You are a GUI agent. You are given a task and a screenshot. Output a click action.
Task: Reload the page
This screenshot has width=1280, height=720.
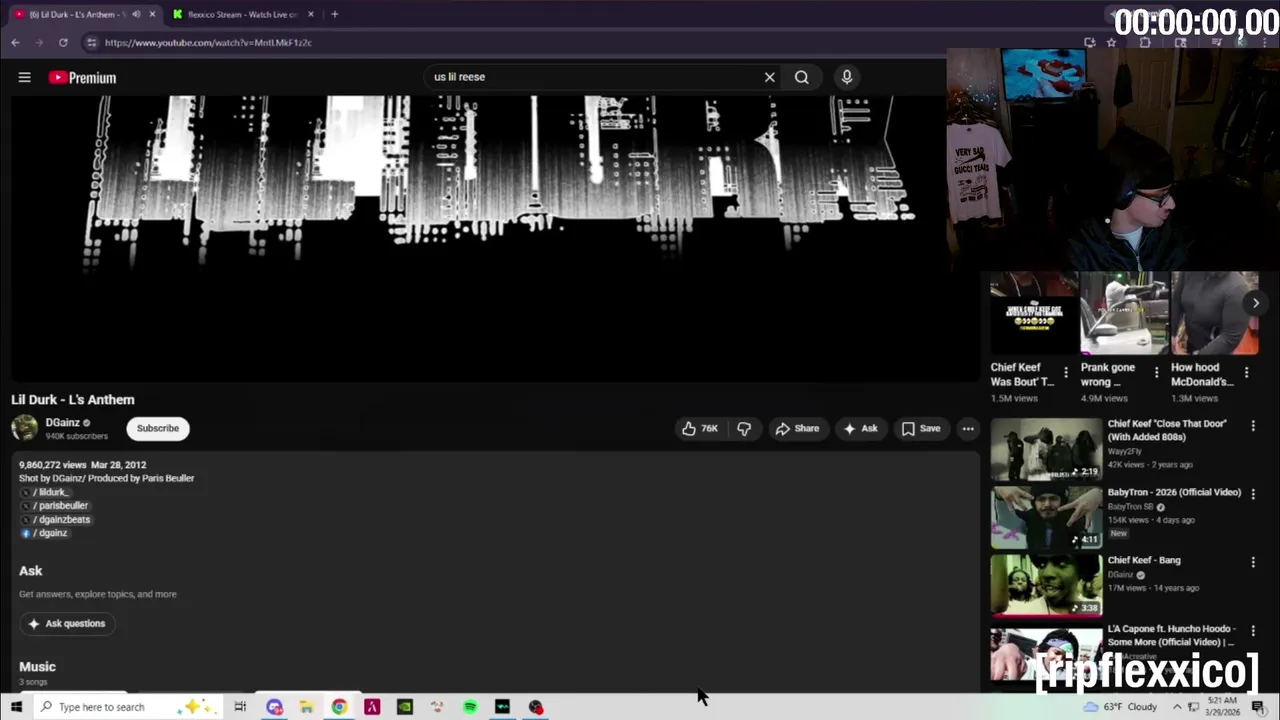point(63,43)
